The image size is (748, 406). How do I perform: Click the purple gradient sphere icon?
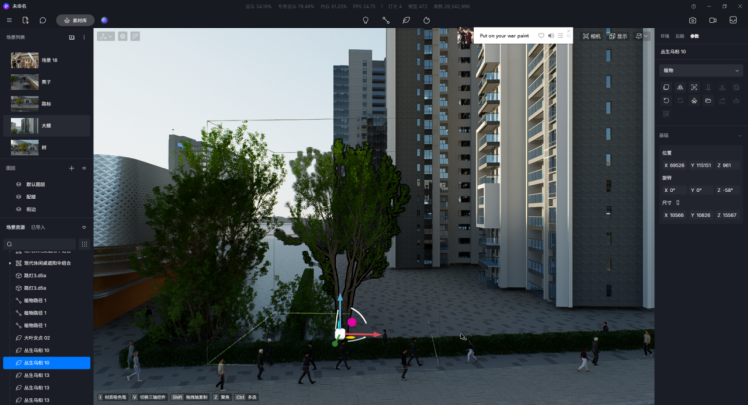click(x=105, y=20)
